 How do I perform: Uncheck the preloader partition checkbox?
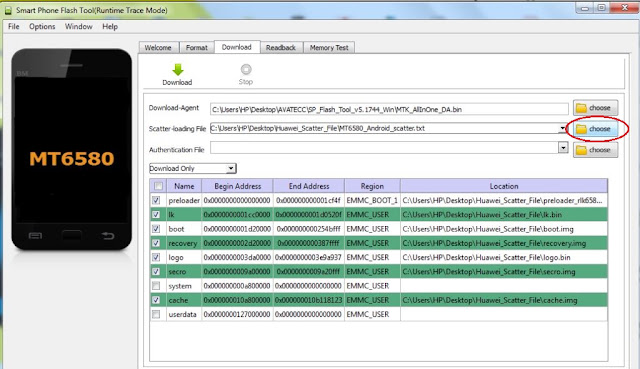pyautogui.click(x=156, y=200)
